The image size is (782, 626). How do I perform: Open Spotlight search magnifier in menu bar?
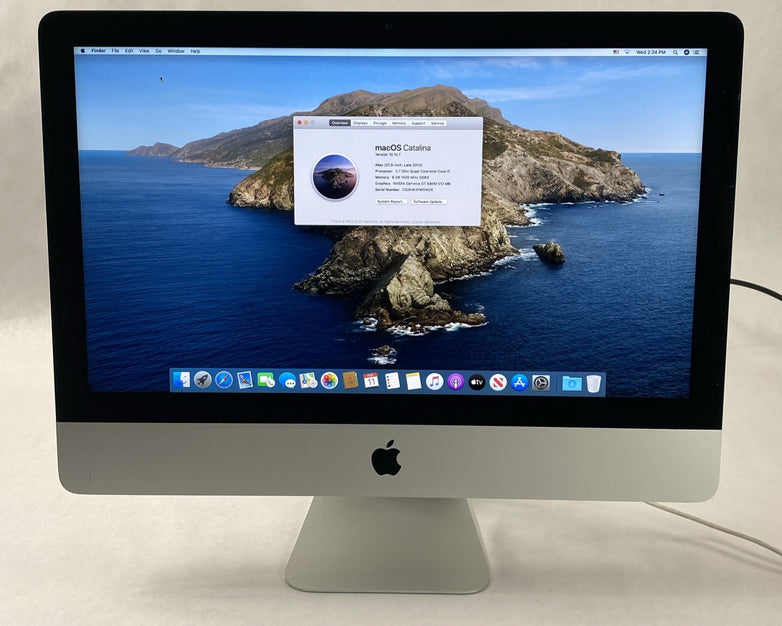675,52
